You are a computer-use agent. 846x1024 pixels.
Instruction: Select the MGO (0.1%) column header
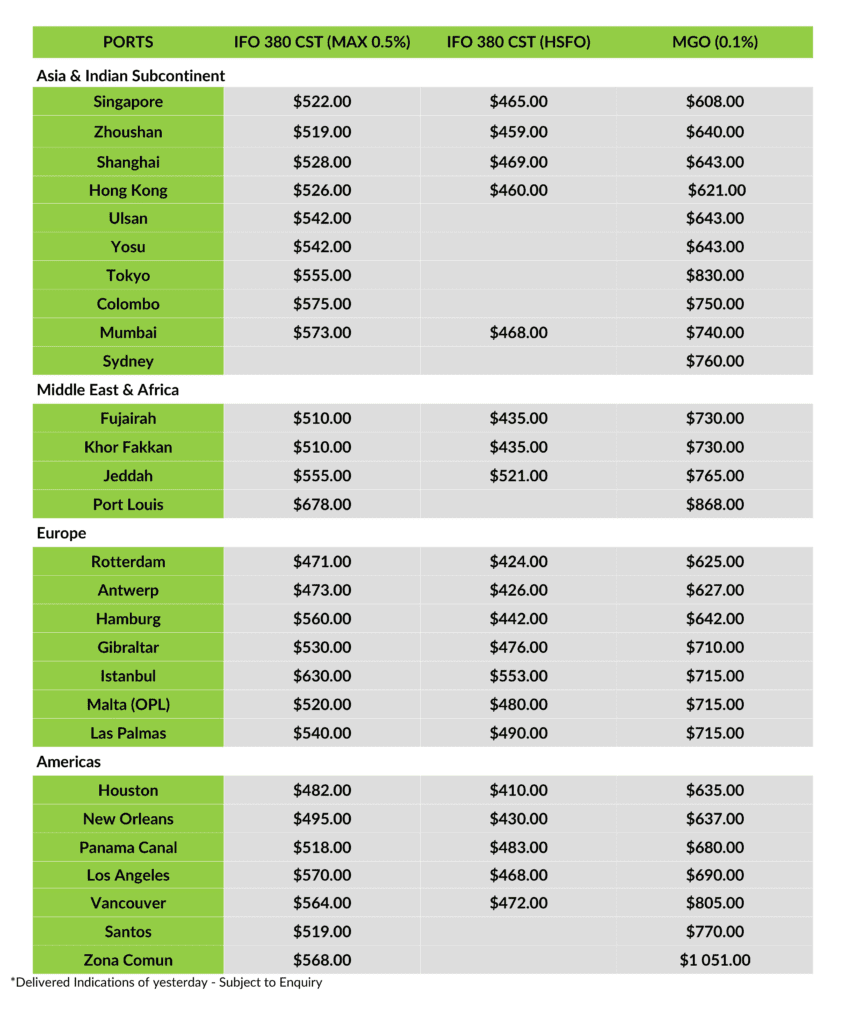tap(715, 42)
